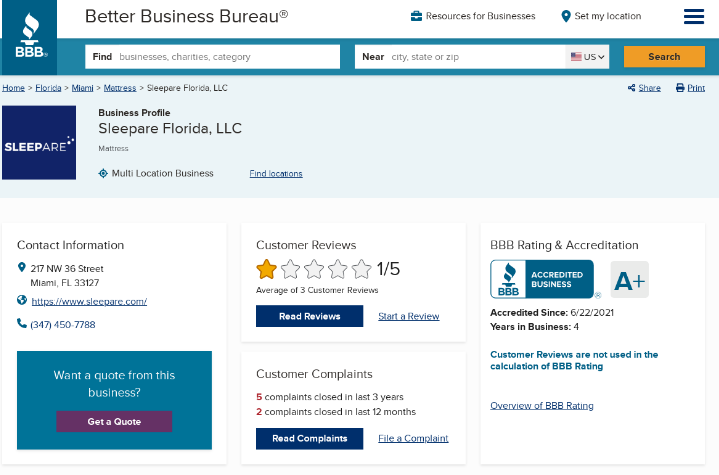719x475 pixels.
Task: Click the A+ rating badge
Action: (630, 280)
